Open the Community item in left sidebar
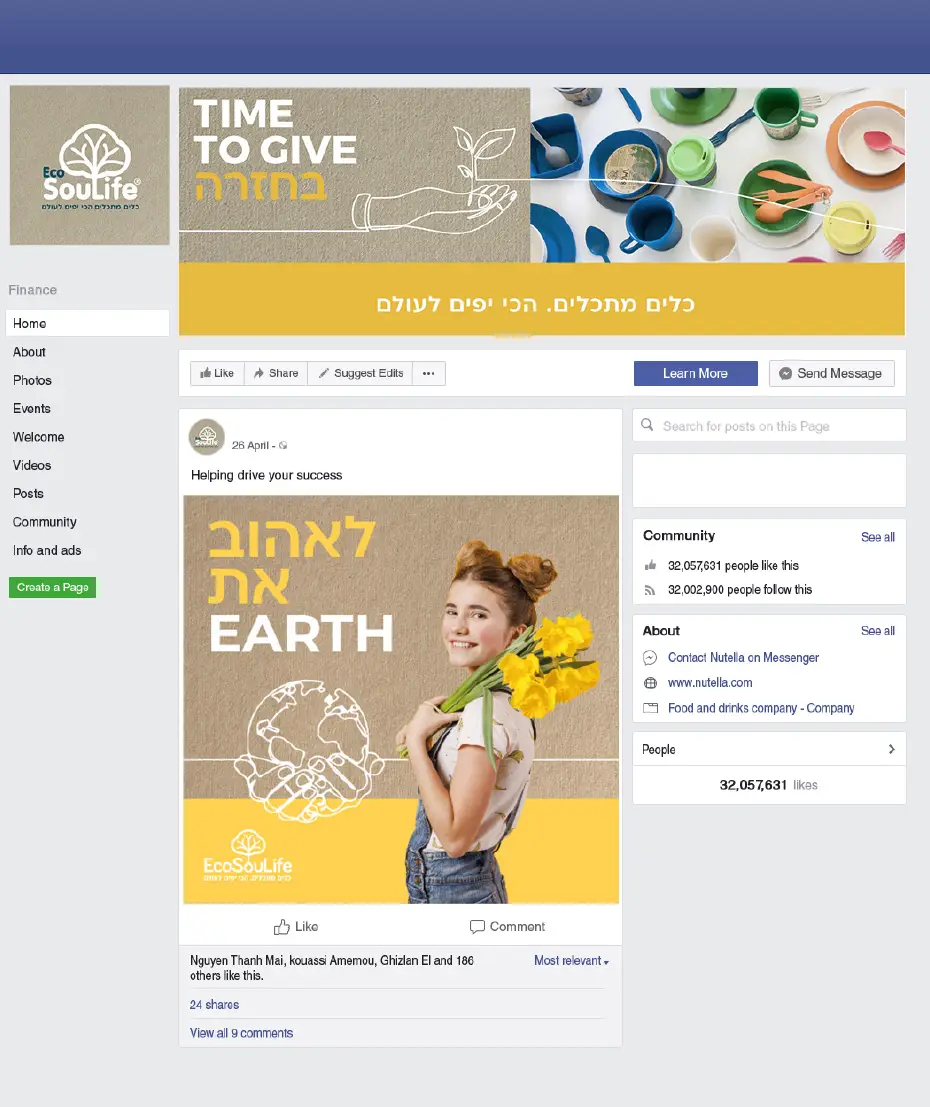The height and width of the screenshot is (1107, 930). click(x=44, y=522)
